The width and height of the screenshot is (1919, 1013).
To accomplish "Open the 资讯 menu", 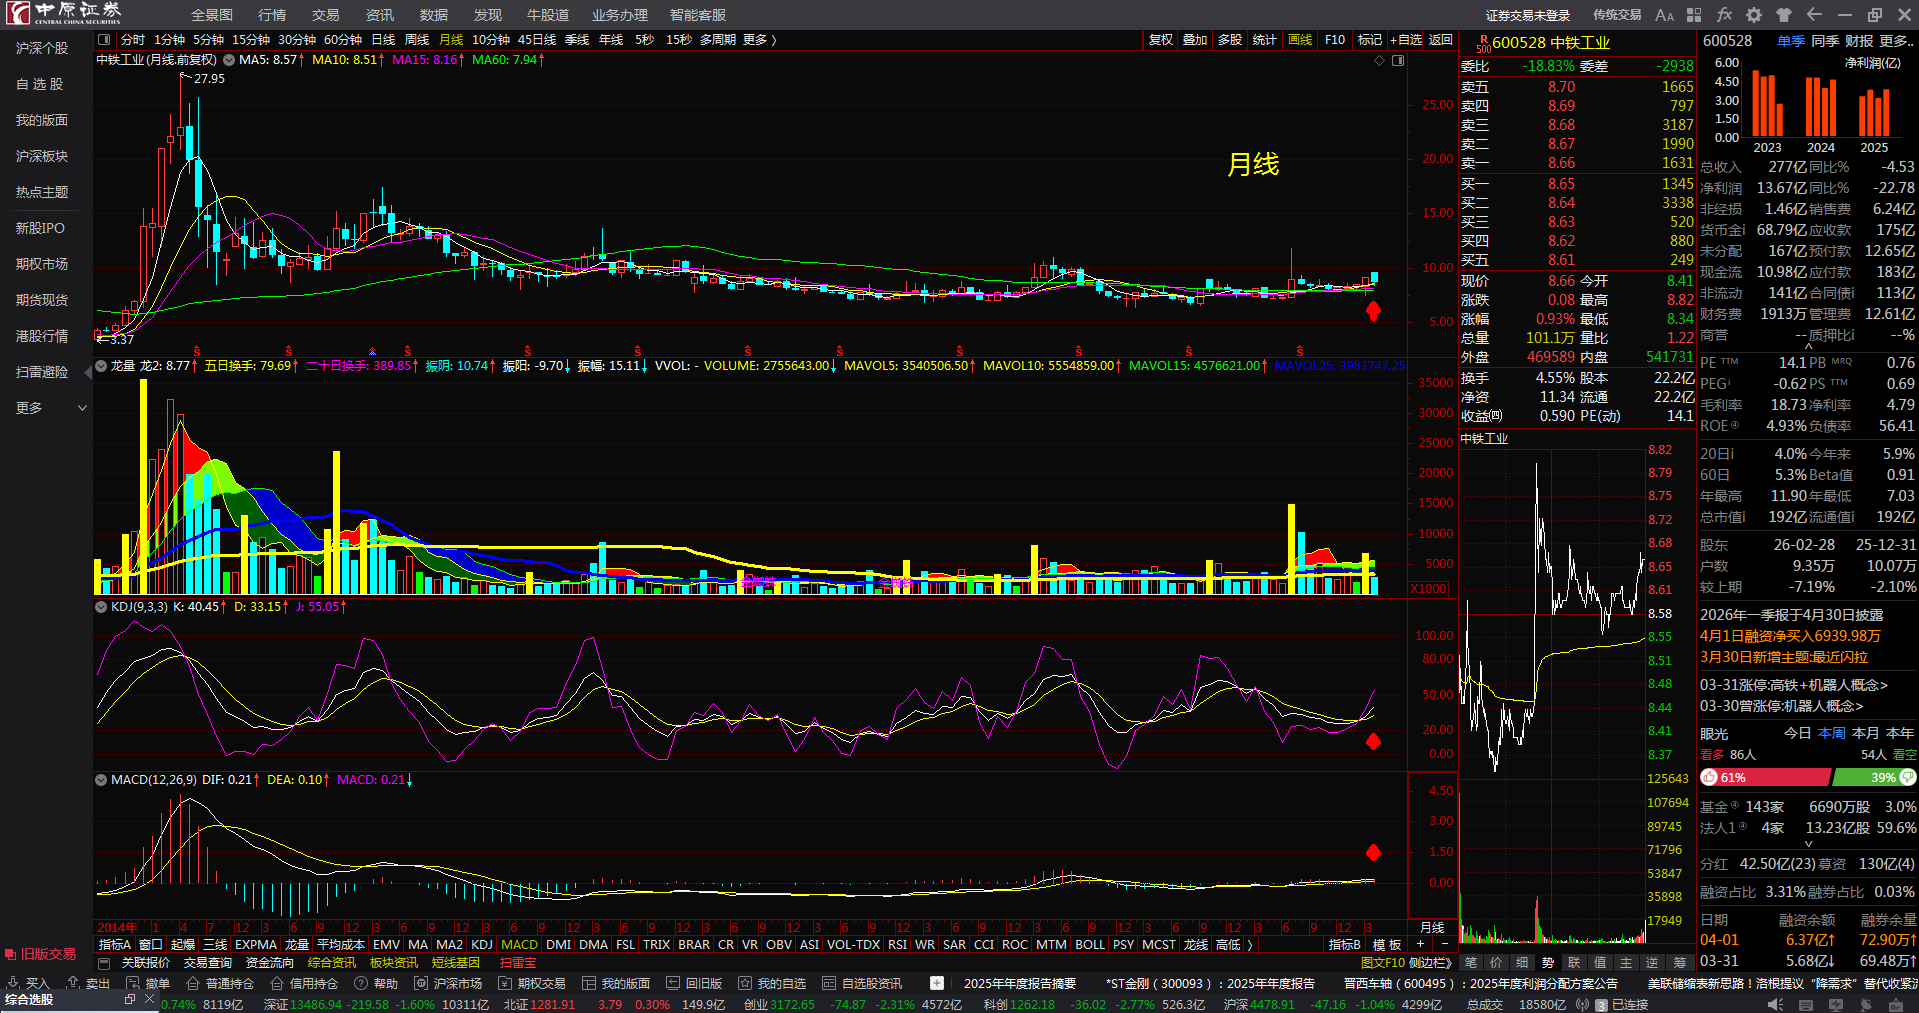I will (x=380, y=15).
